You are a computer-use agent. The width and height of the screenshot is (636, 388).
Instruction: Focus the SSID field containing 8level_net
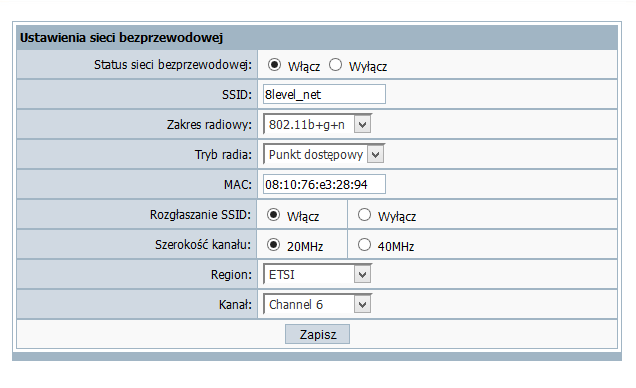click(324, 94)
